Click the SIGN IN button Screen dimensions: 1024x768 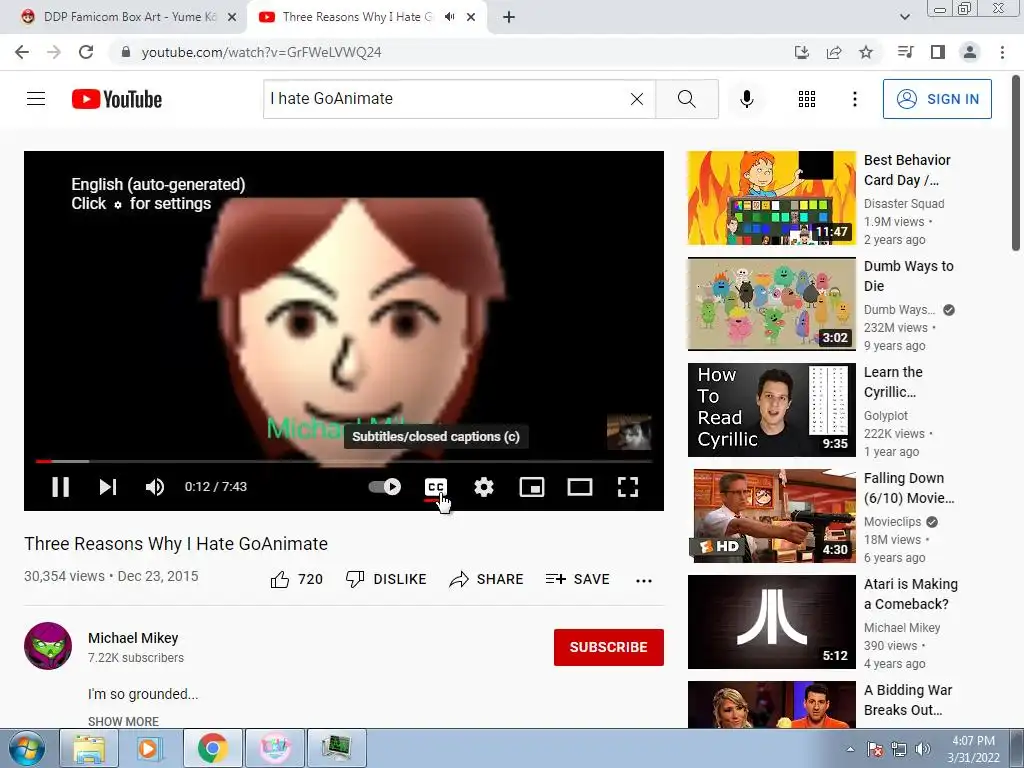click(937, 99)
